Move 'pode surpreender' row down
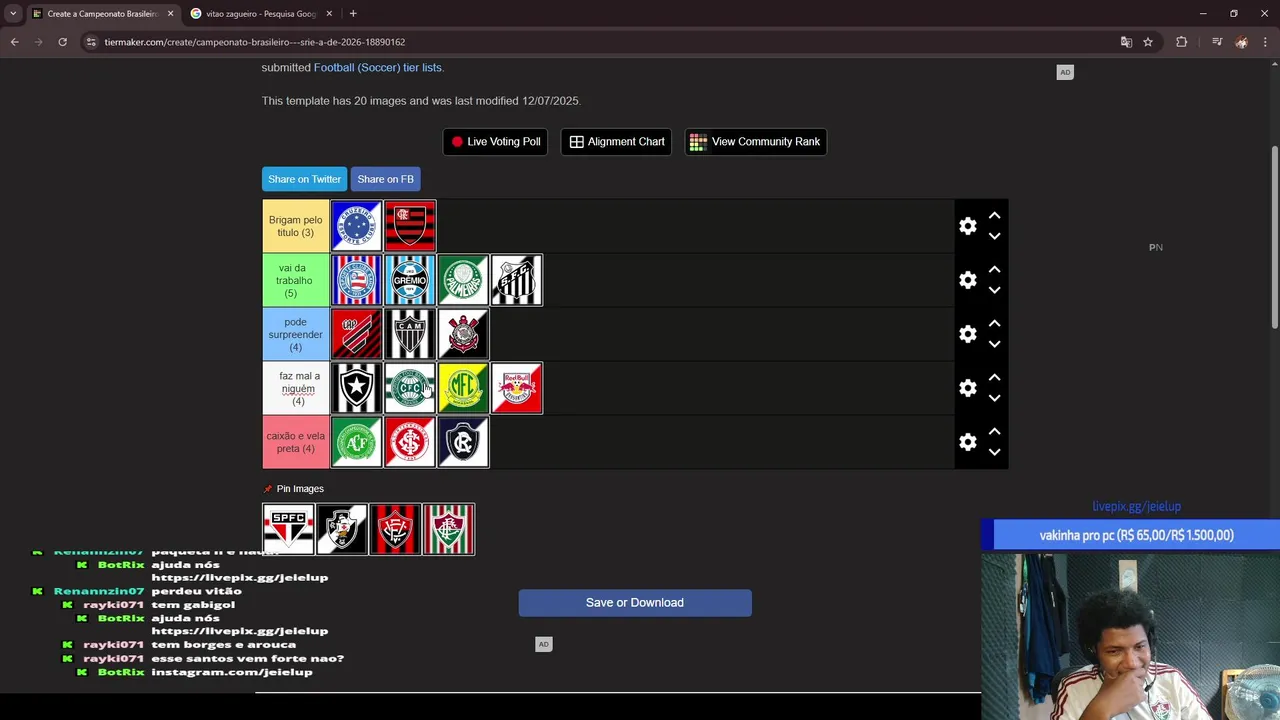Viewport: 1280px width, 720px height. tap(995, 344)
